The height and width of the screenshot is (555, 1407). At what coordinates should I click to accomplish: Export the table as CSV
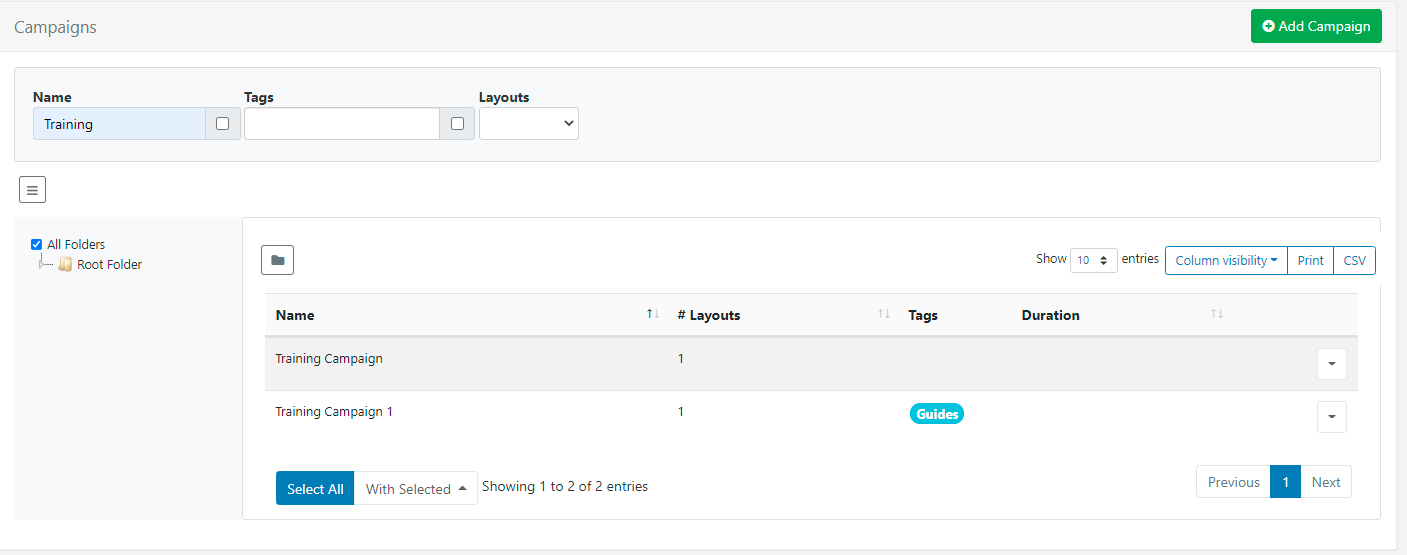tap(1354, 260)
